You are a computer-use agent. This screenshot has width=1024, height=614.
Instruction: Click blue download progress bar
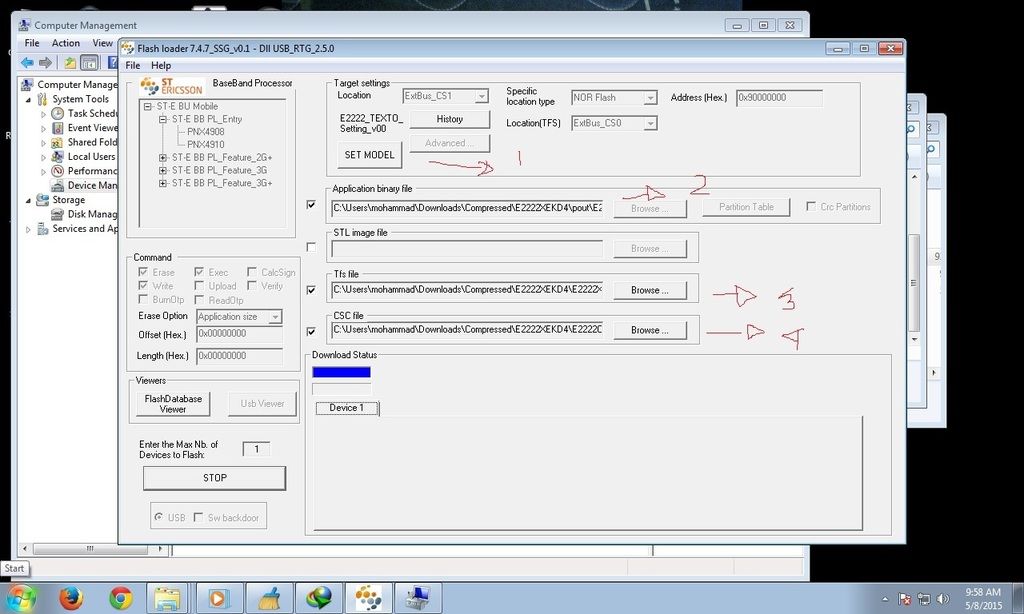coord(342,372)
